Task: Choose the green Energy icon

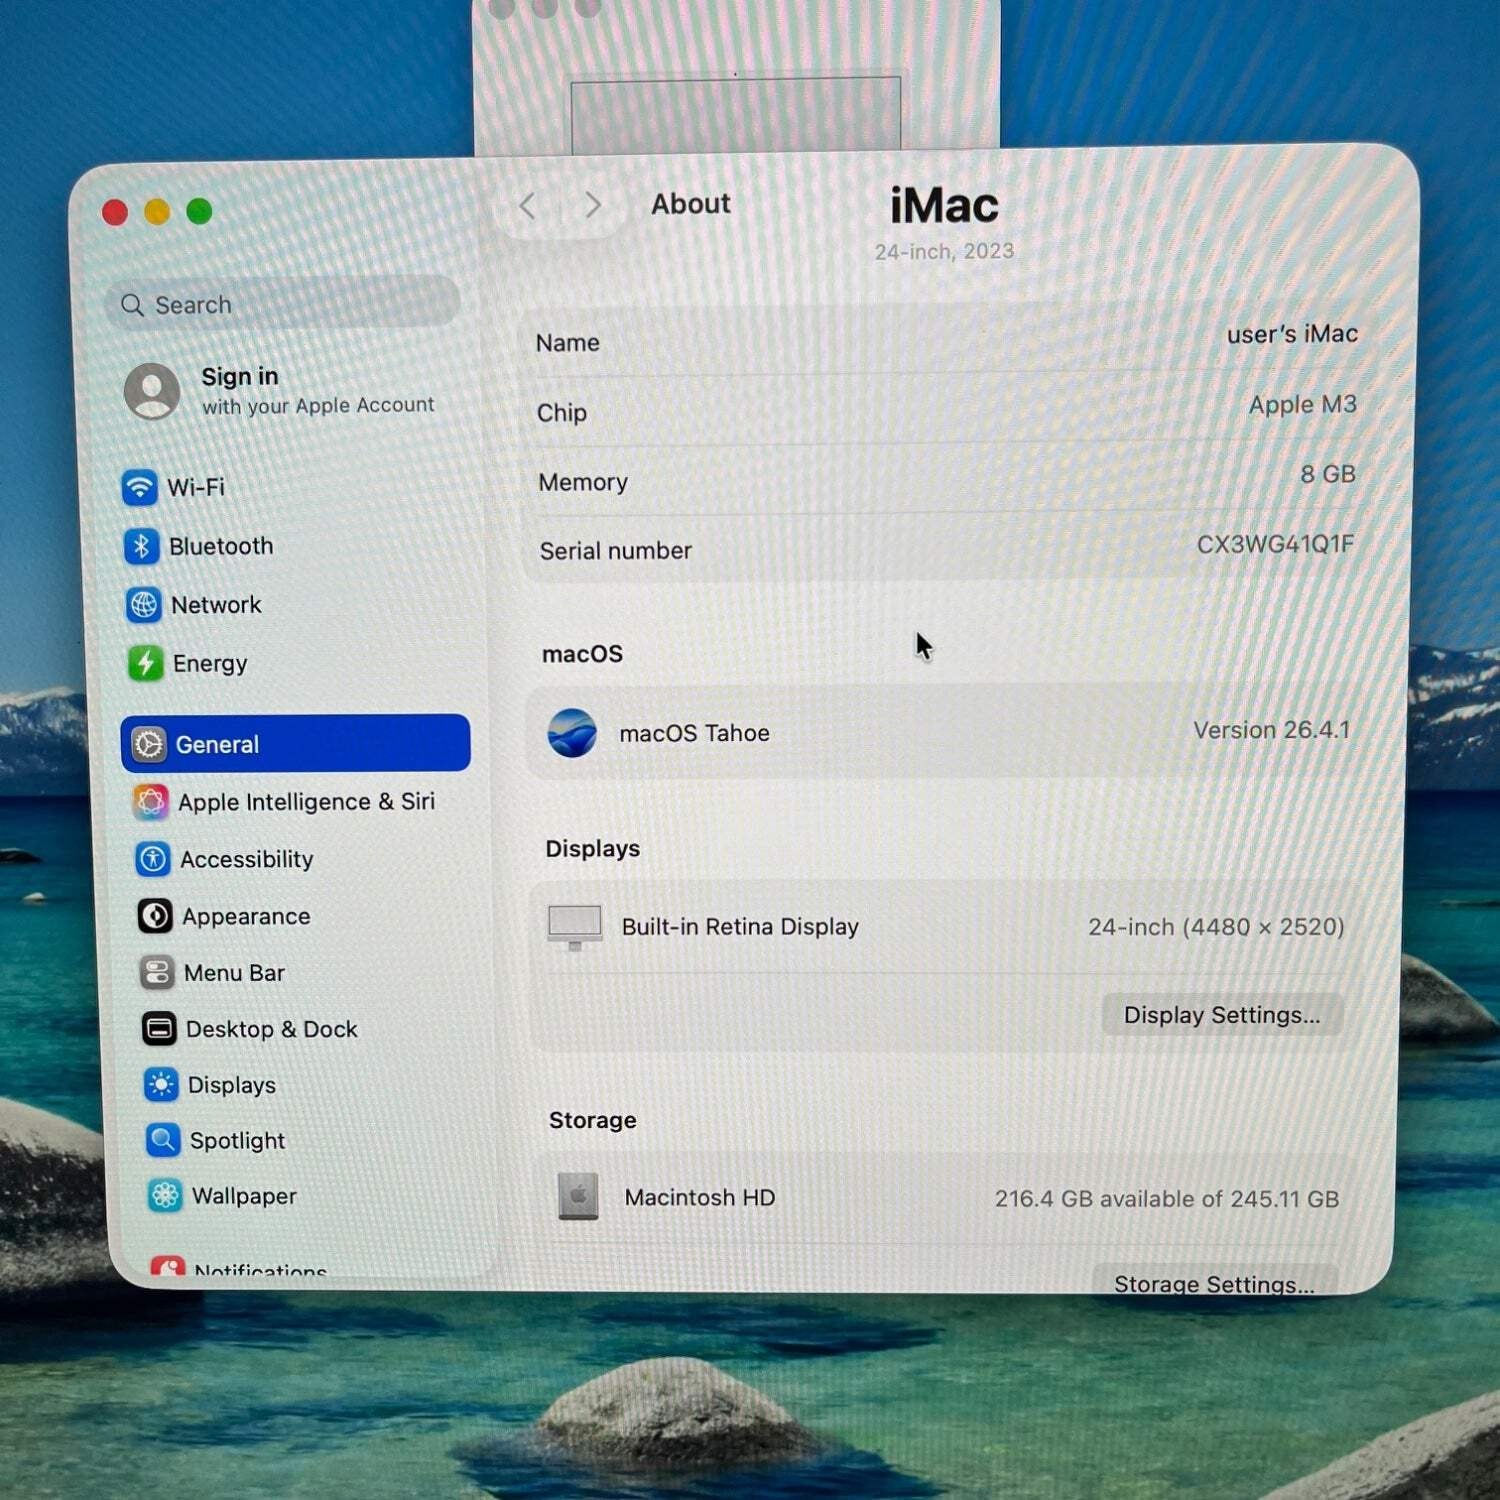Action: (146, 663)
